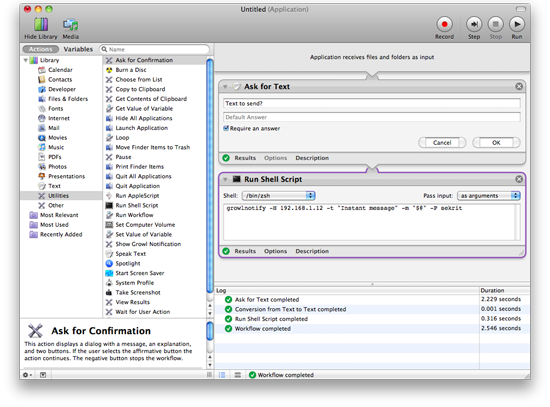This screenshot has width=550, height=407.
Task: Toggle log list view icon
Action: click(222, 375)
